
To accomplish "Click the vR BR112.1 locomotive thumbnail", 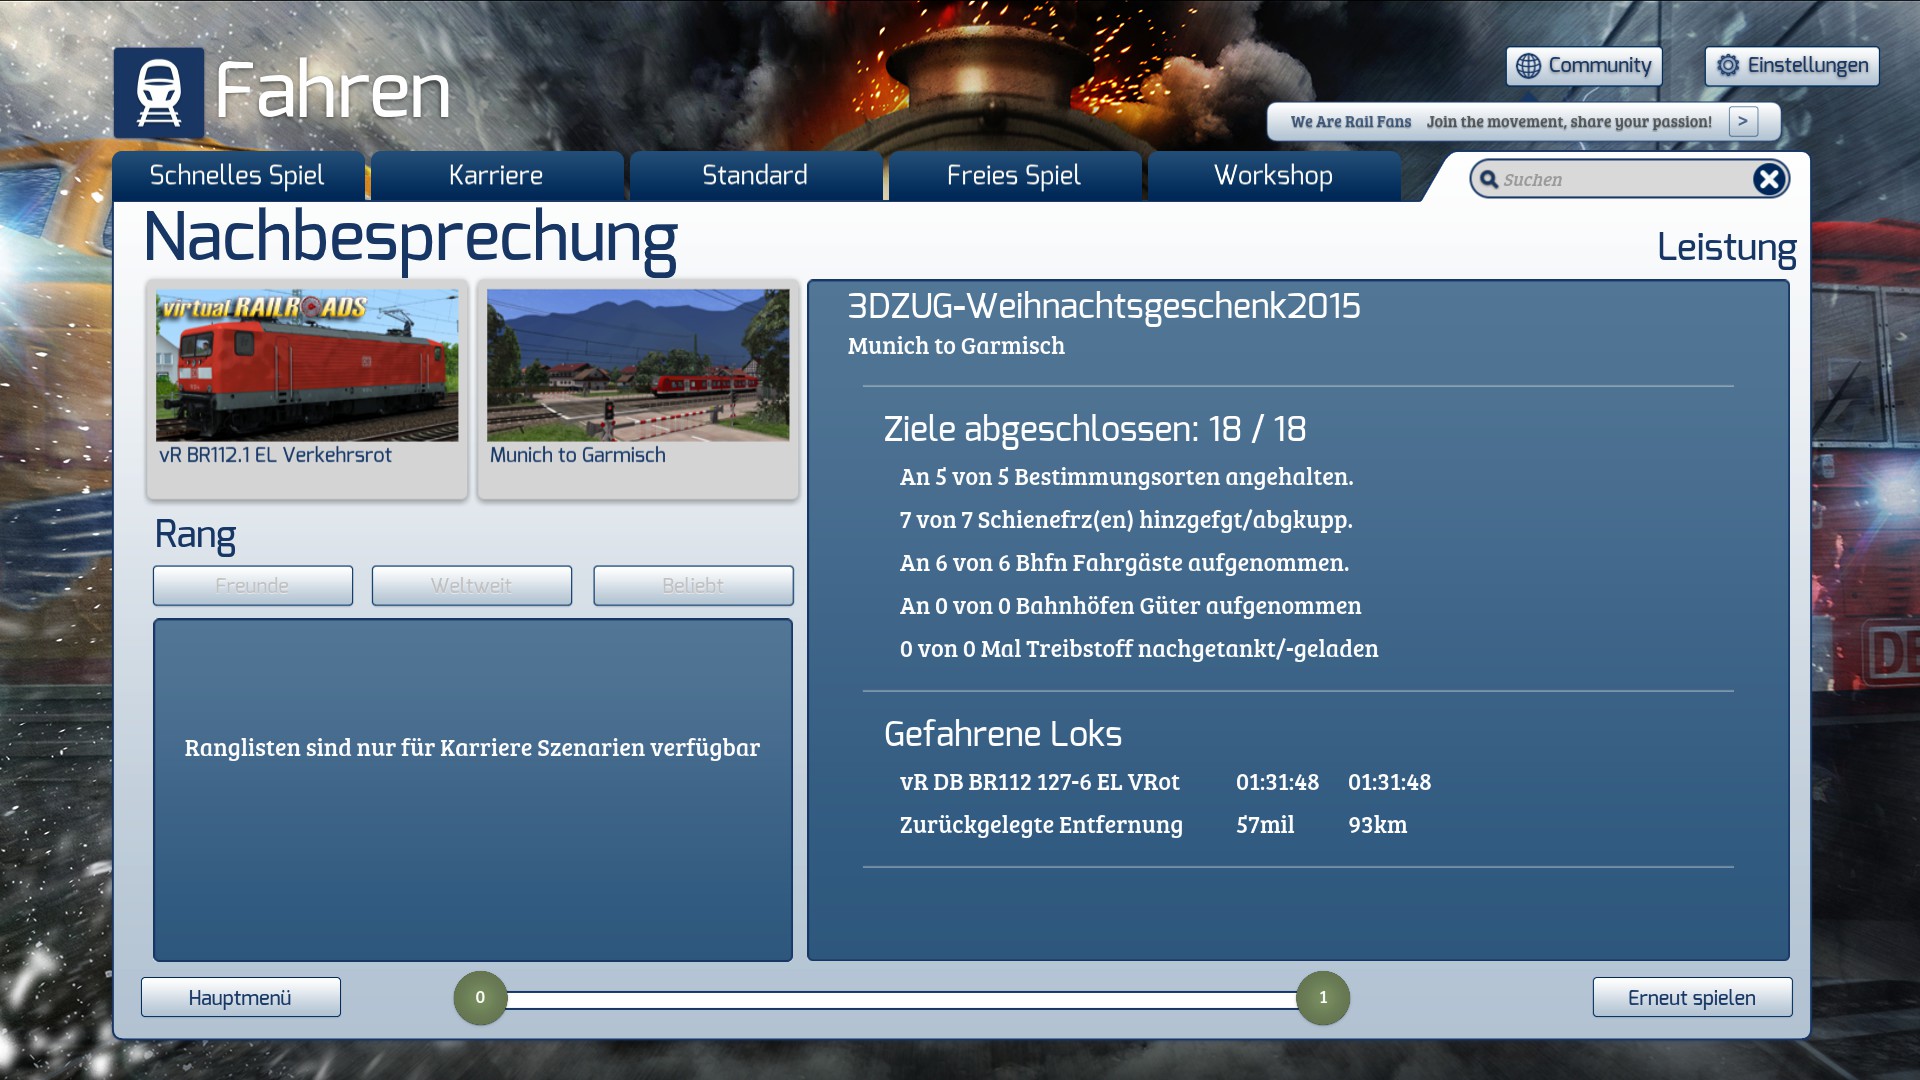I will [307, 366].
